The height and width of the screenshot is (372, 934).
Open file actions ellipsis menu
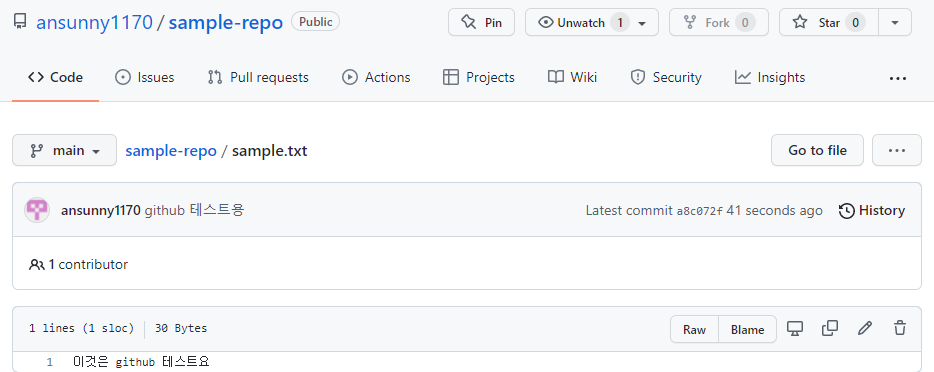[896, 150]
